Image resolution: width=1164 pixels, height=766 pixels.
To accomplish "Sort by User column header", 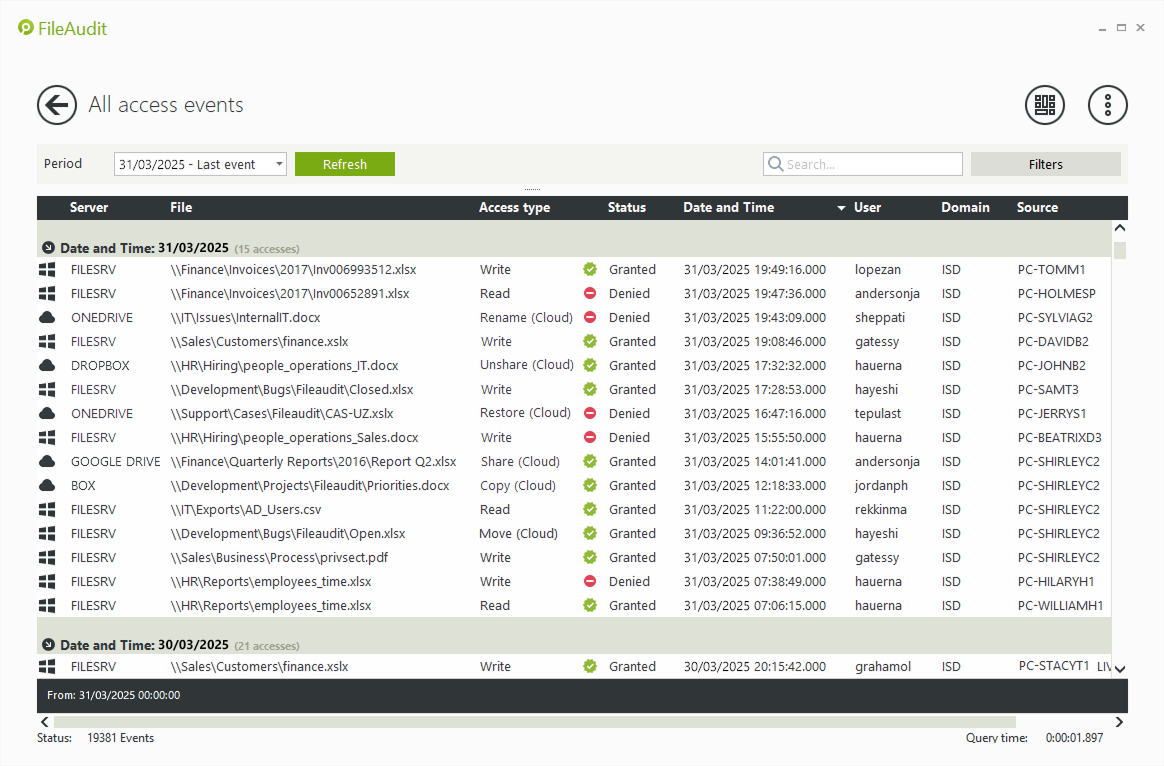I will coord(867,208).
